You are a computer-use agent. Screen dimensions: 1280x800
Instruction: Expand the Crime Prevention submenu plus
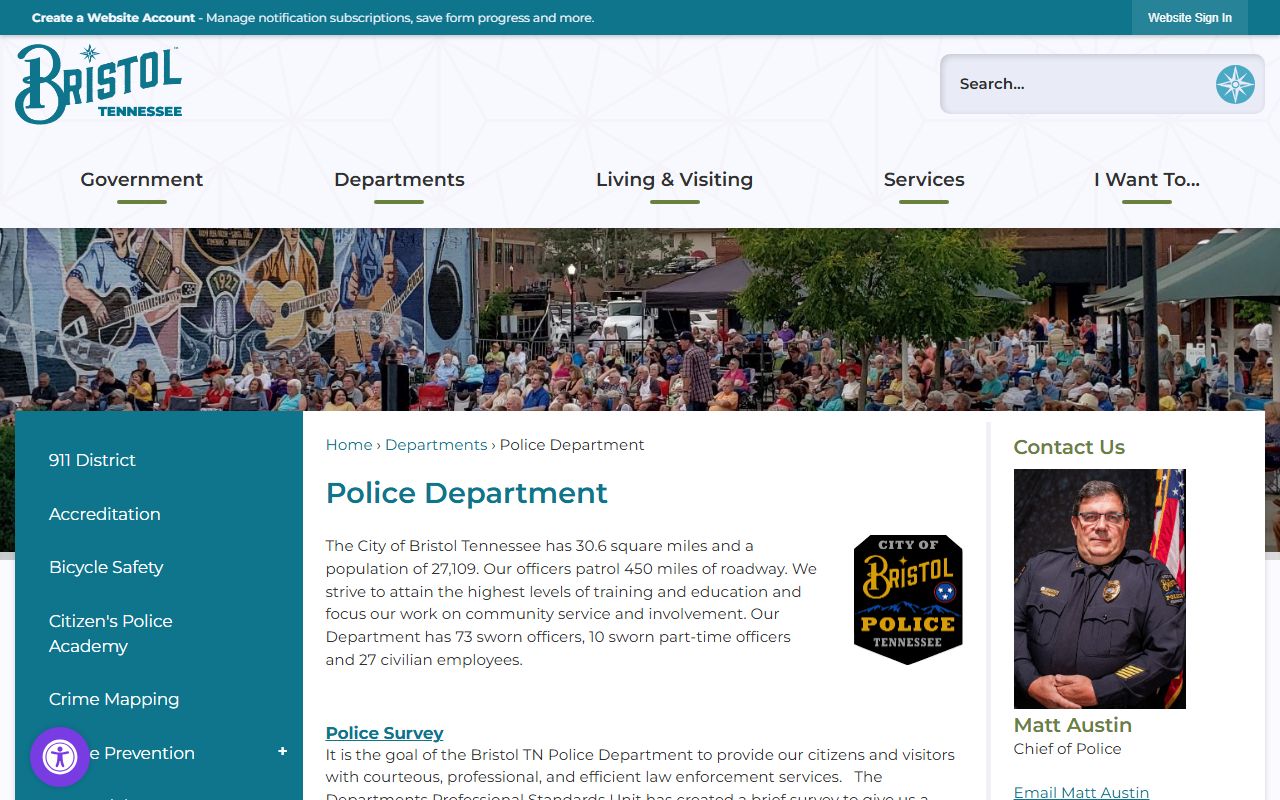[282, 751]
